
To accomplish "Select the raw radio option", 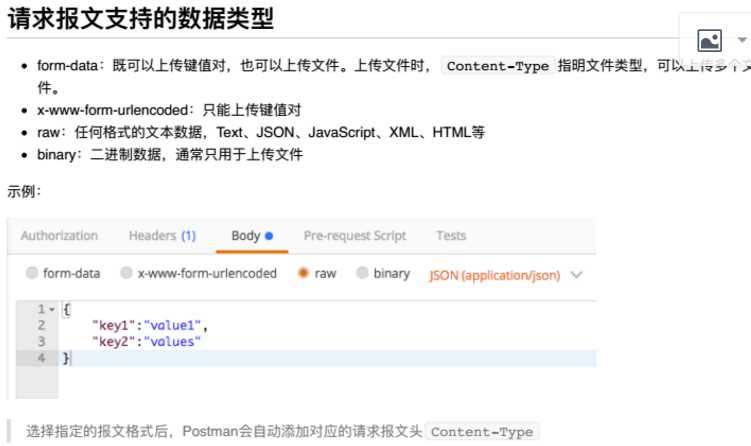I will 303,273.
